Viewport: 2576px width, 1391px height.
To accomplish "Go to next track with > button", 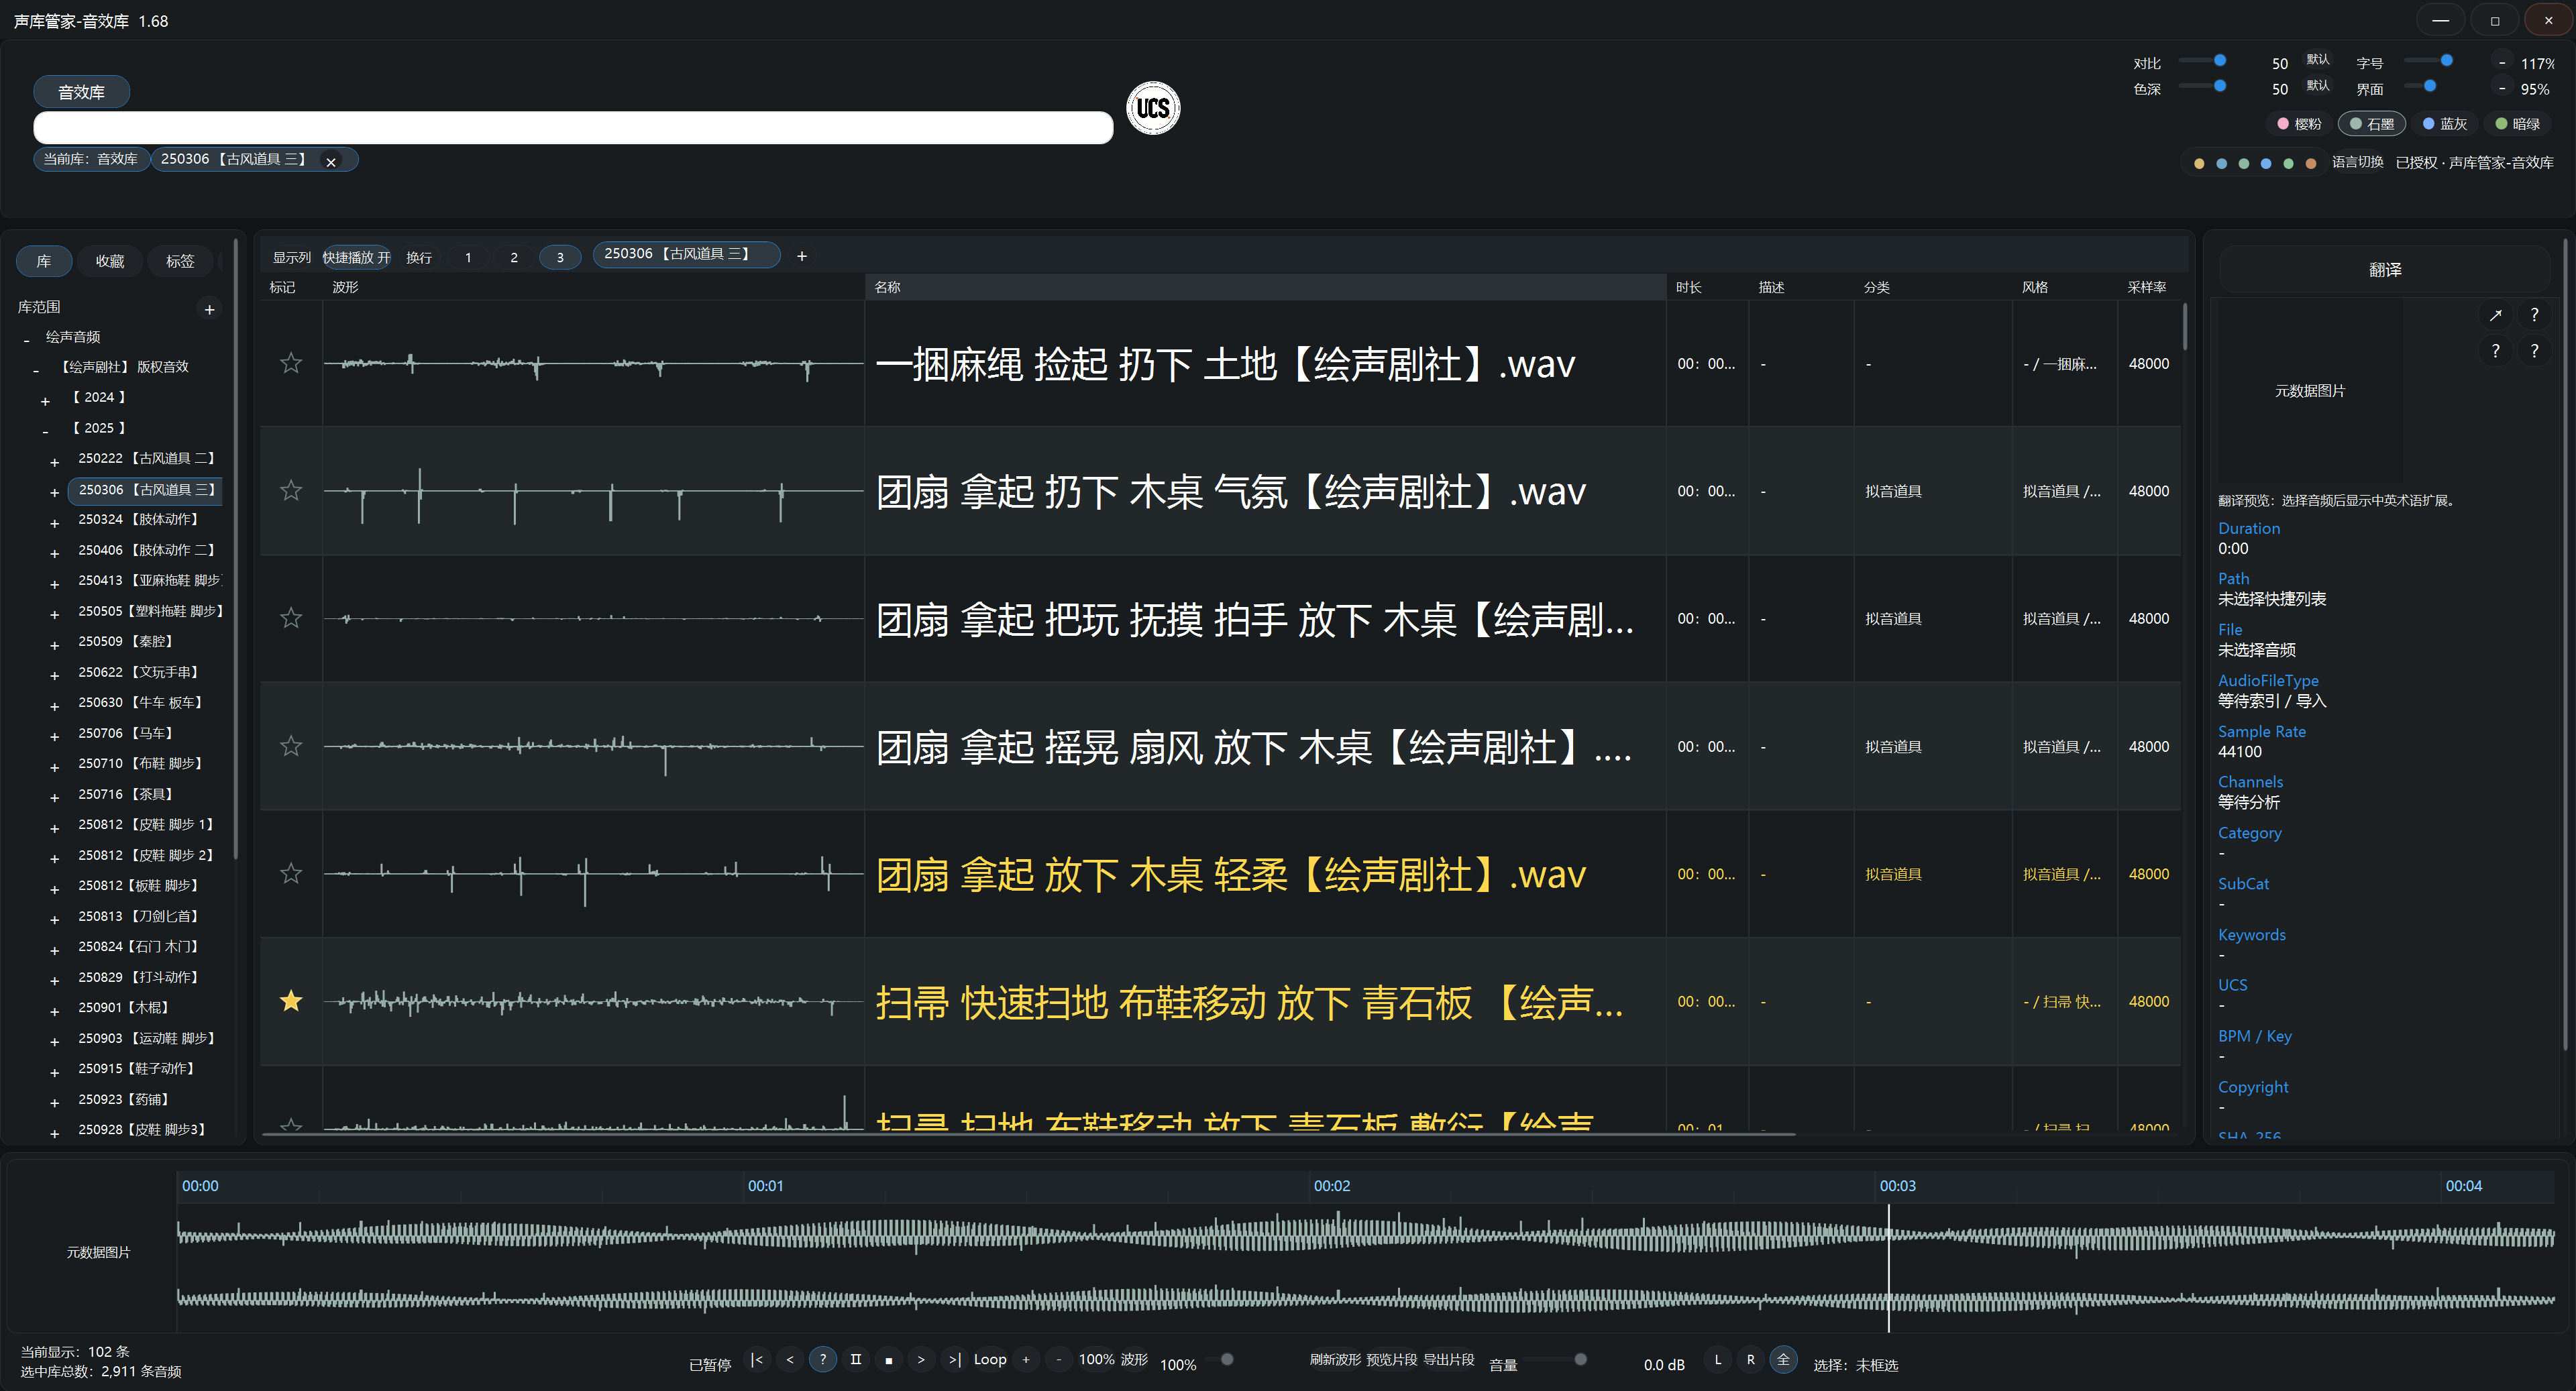I will coord(921,1359).
